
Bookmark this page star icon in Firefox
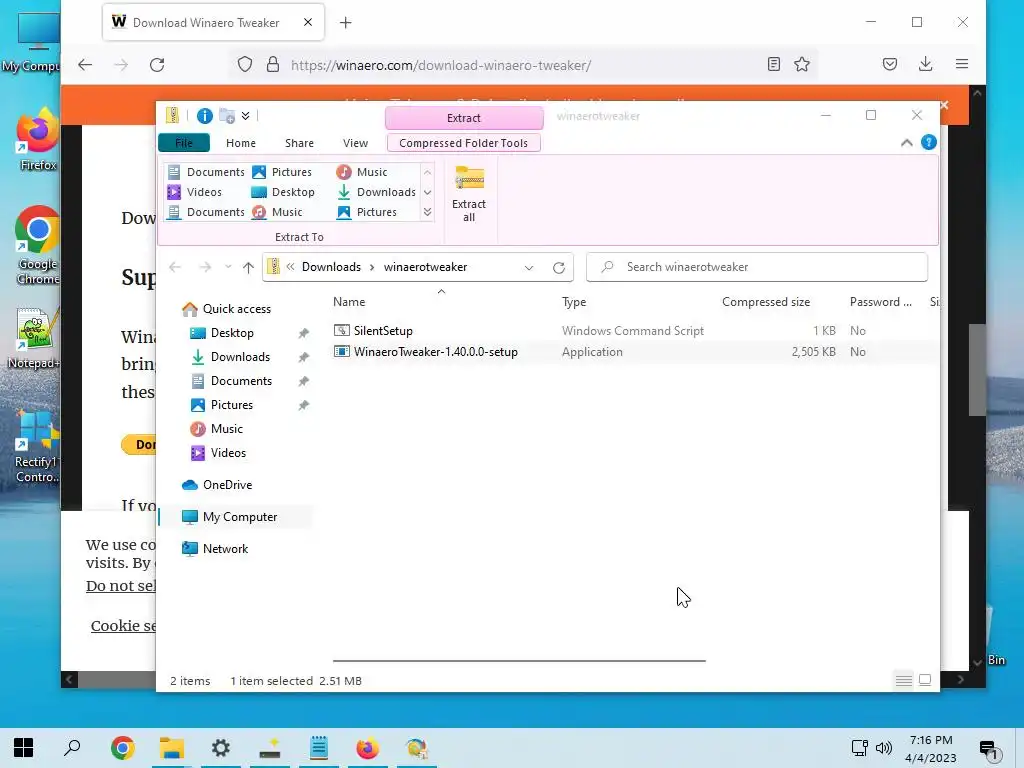pos(802,64)
